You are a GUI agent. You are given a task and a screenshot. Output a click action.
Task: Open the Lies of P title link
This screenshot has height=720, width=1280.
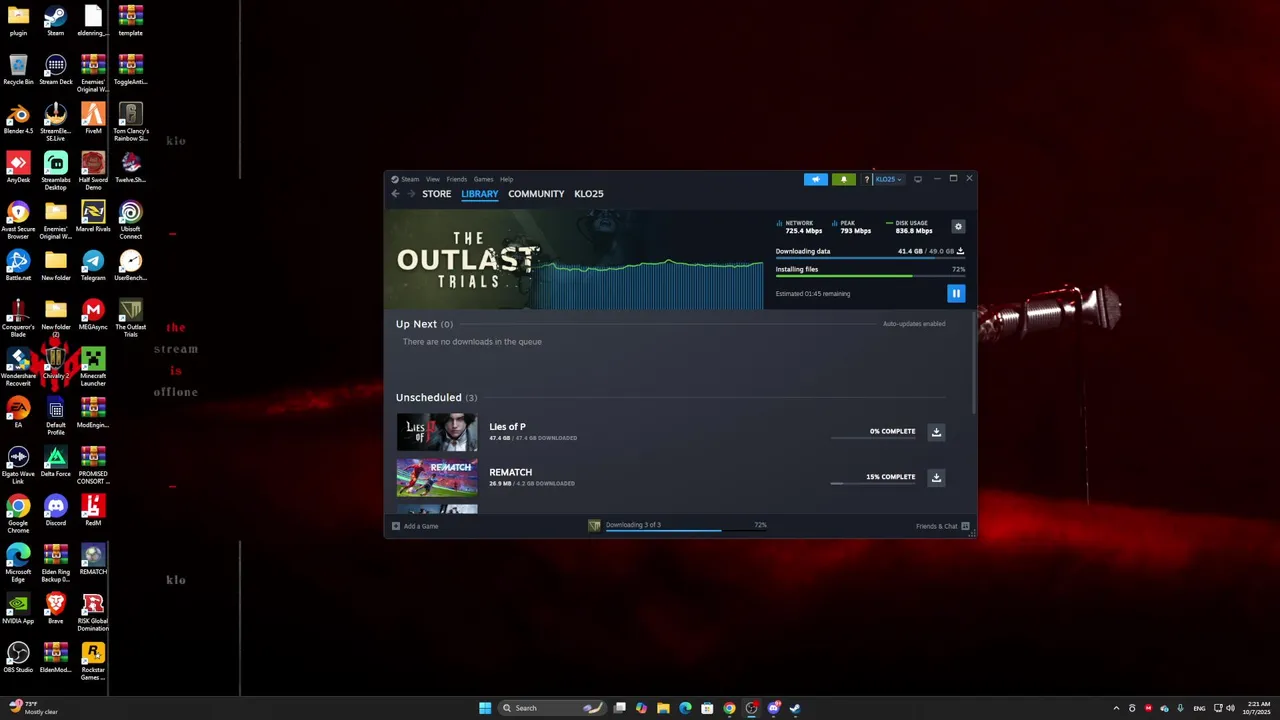pyautogui.click(x=507, y=427)
